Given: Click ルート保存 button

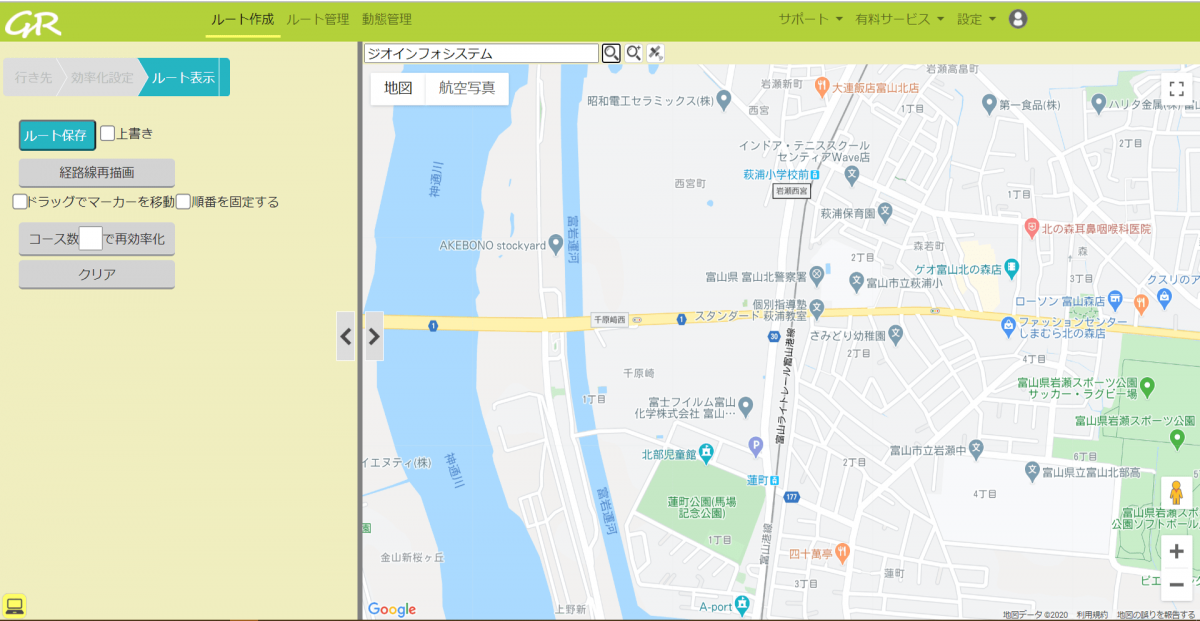Looking at the screenshot, I should coord(57,135).
